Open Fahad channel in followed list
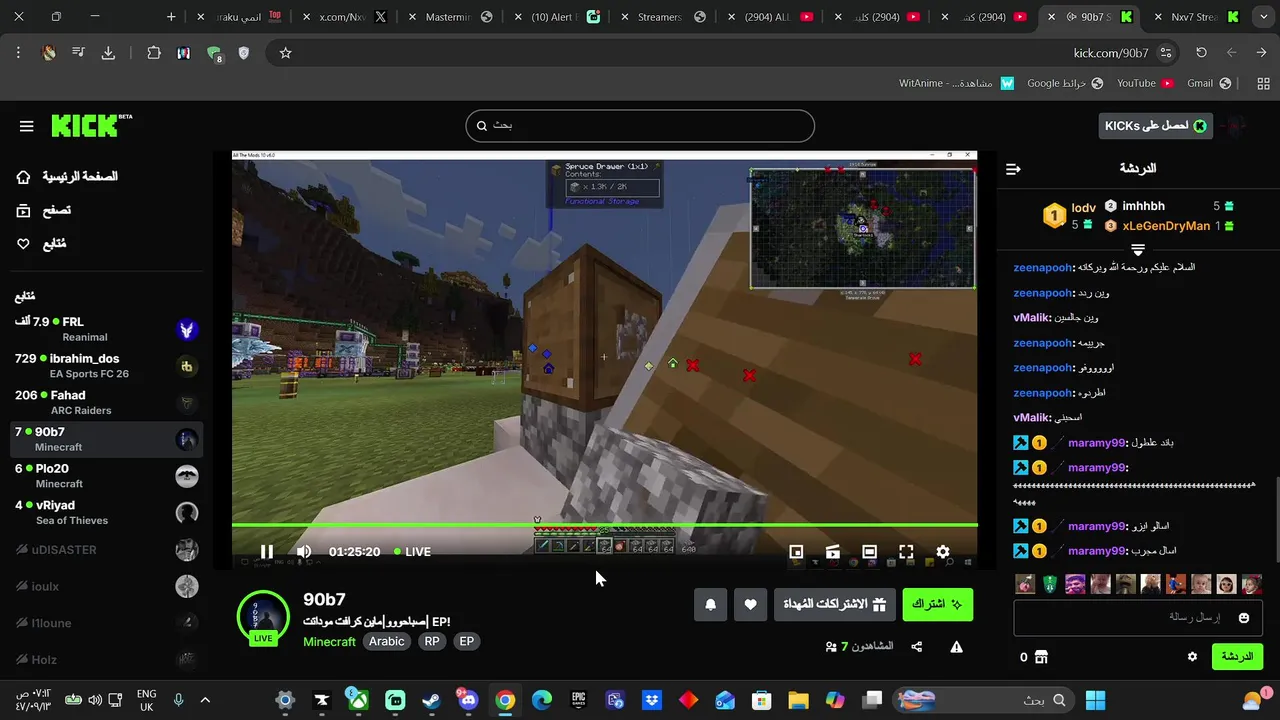1280x720 pixels. click(106, 402)
